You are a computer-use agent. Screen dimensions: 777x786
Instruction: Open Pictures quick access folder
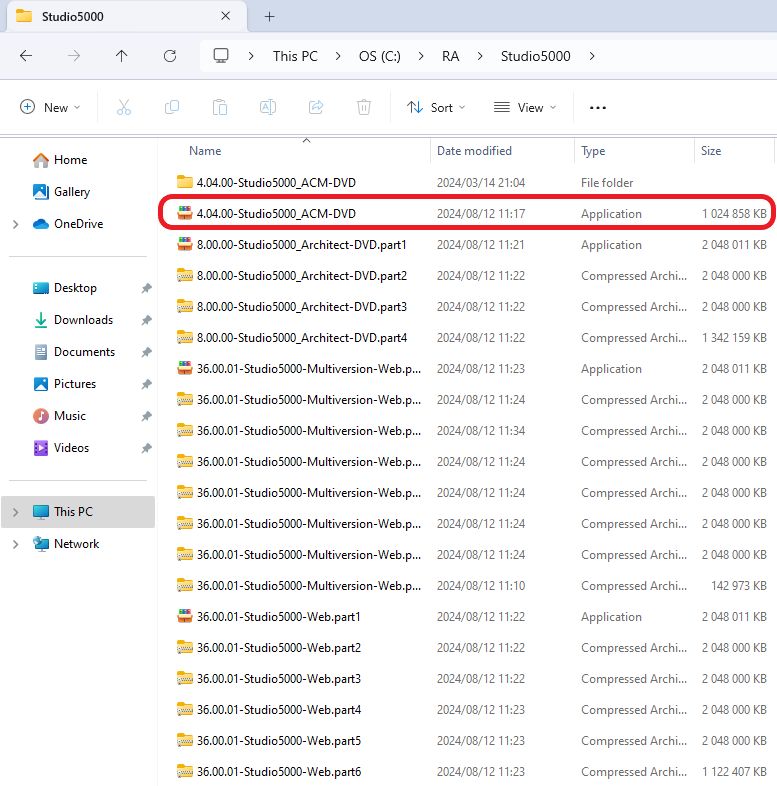64,384
